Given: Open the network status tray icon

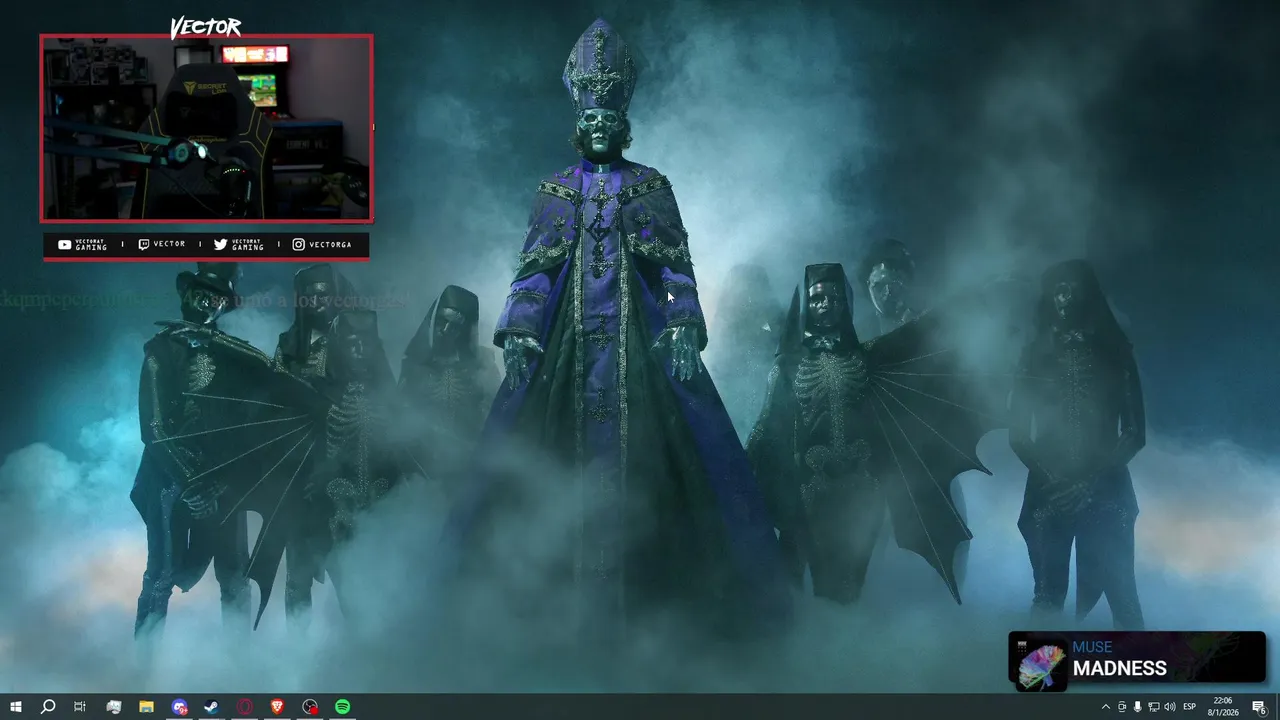Looking at the screenshot, I should click(1153, 707).
